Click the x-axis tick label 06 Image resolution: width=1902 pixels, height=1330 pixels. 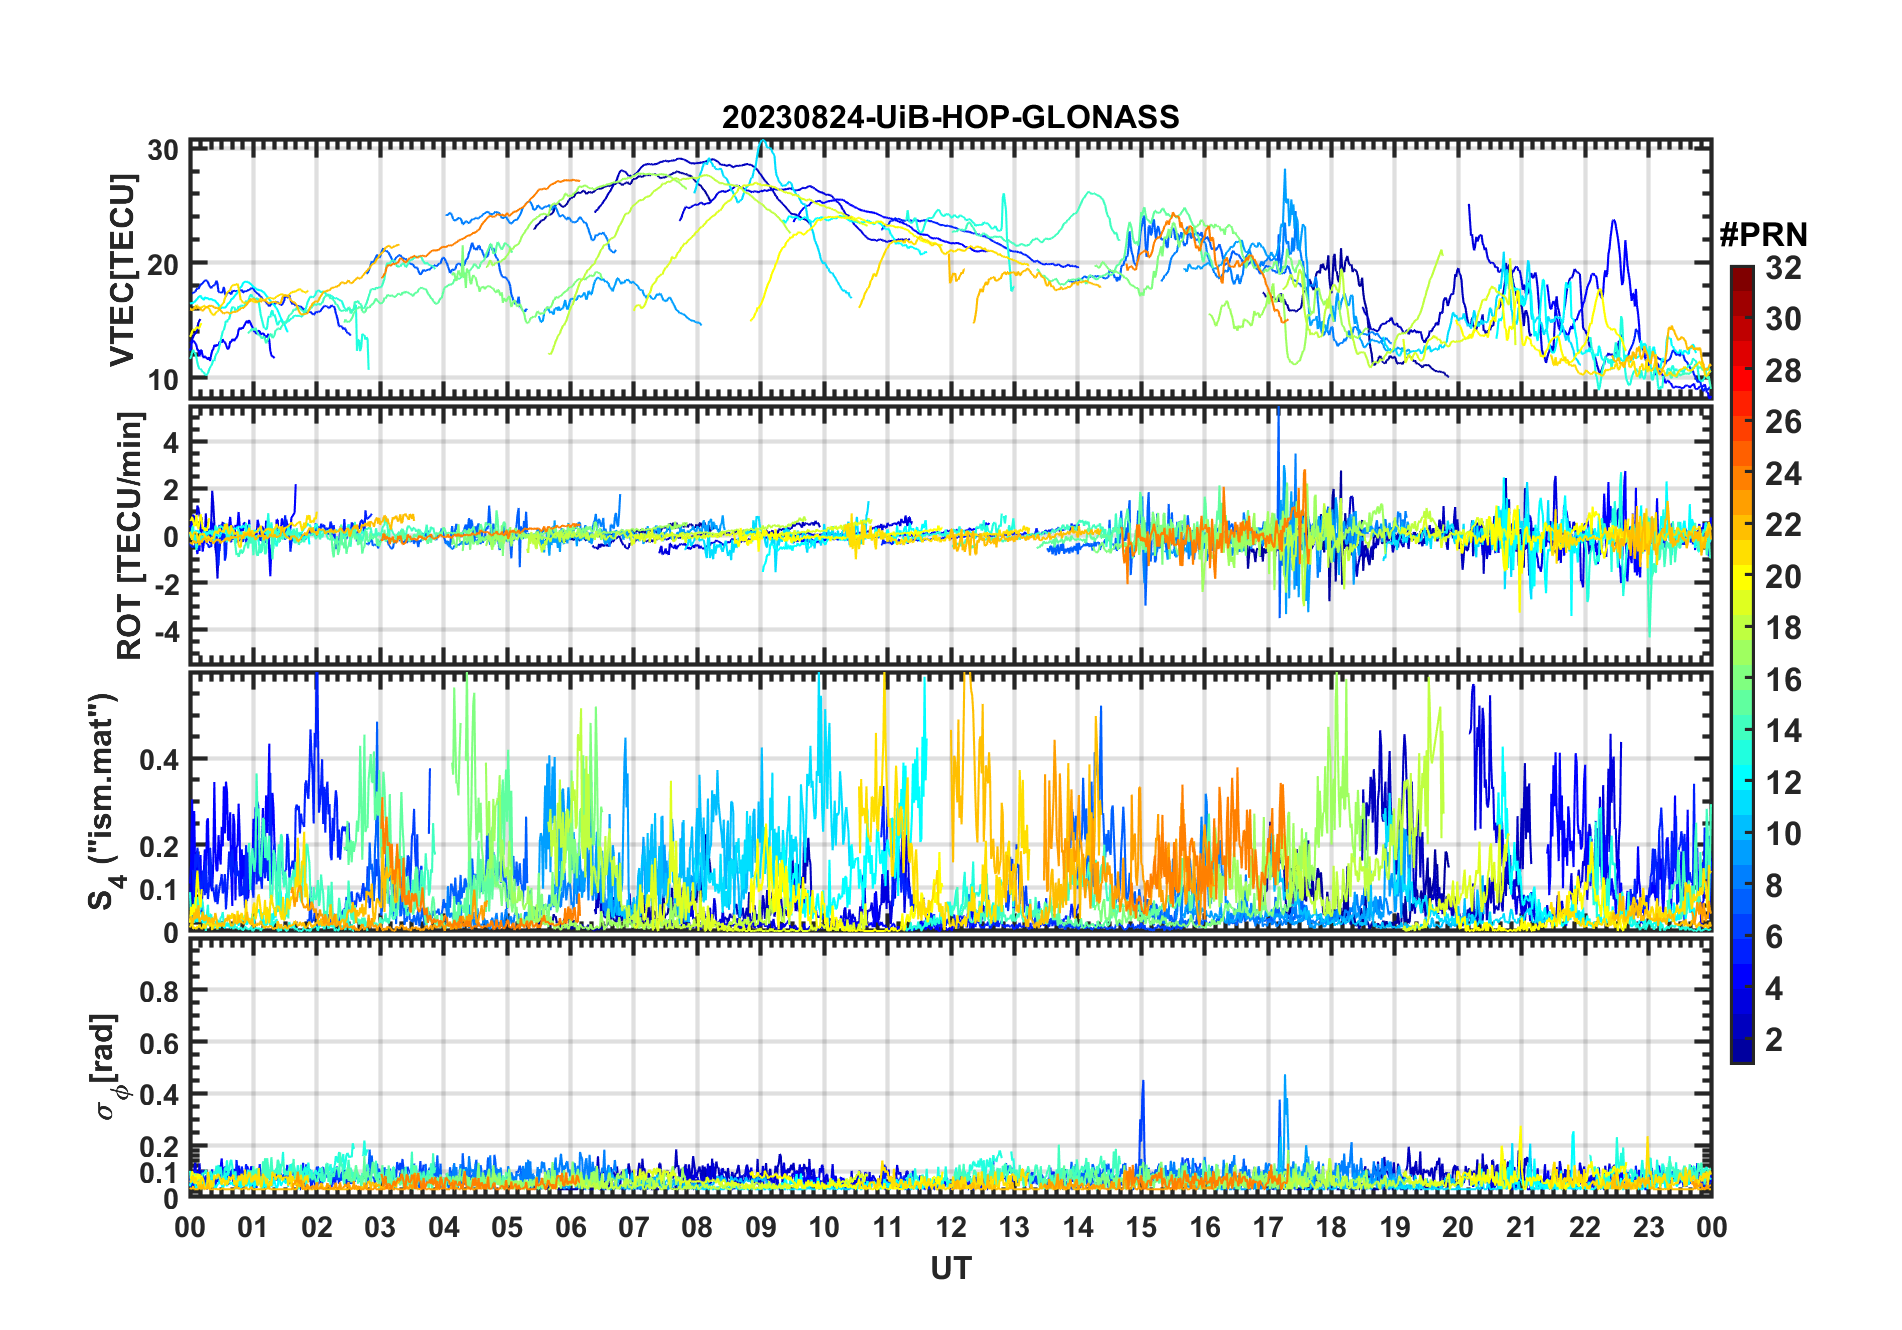[x=570, y=1227]
